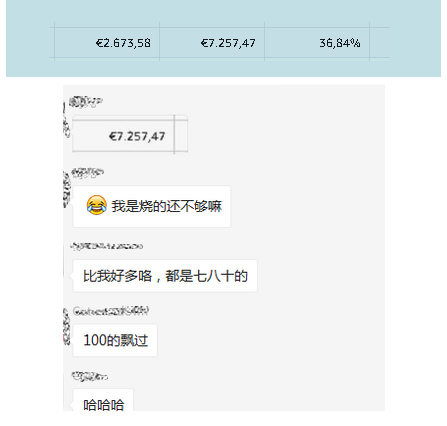
Task: Click the €2.673,58 table cell
Action: [x=107, y=43]
